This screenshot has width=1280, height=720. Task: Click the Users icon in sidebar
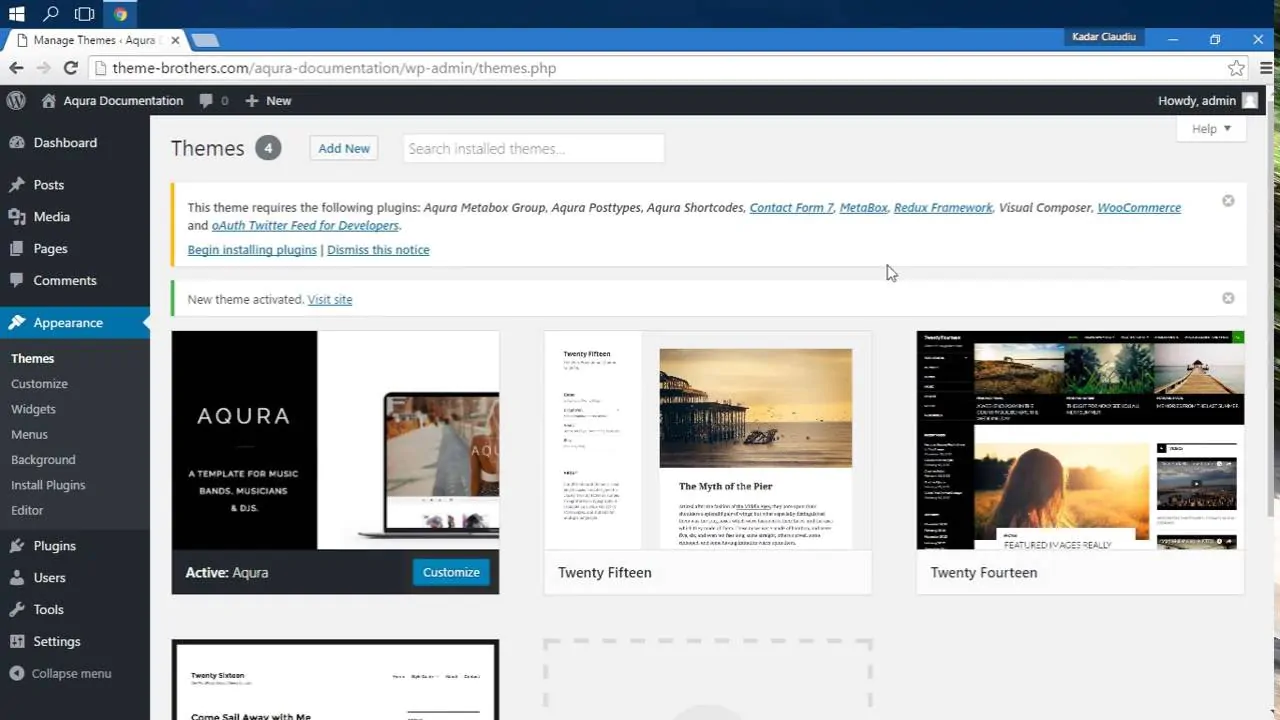click(17, 578)
